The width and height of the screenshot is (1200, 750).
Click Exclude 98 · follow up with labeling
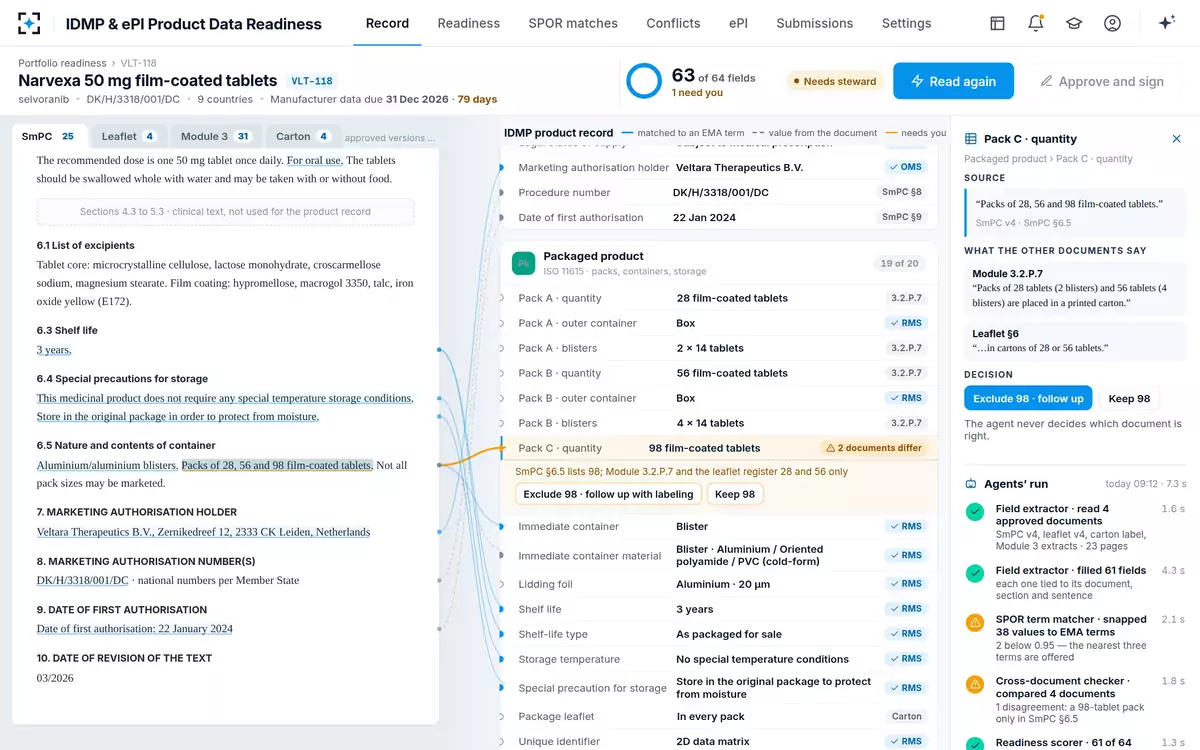(608, 494)
